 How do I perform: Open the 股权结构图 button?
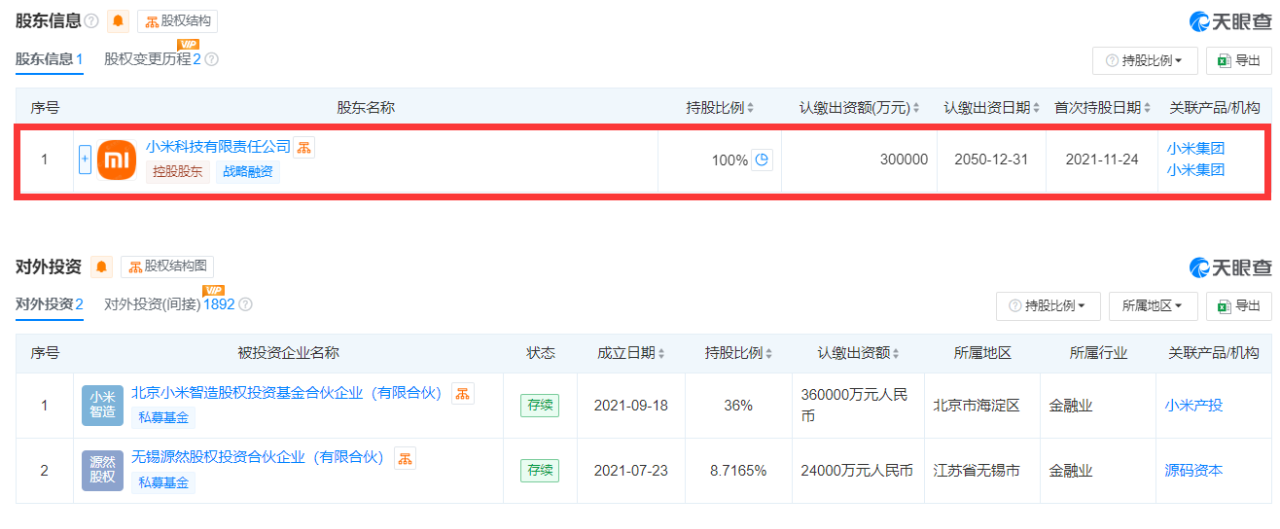(x=167, y=267)
